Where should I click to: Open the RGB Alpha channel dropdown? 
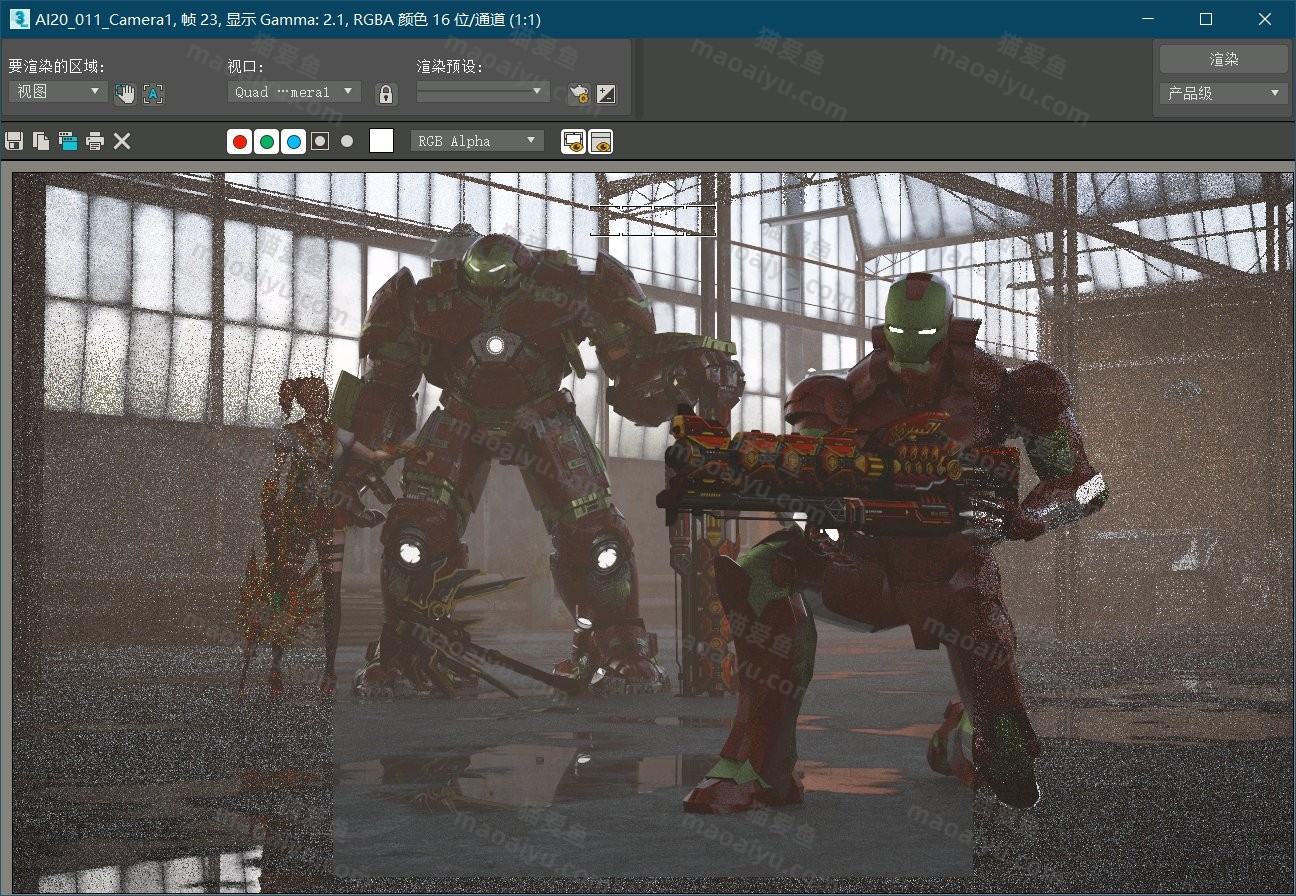[477, 141]
